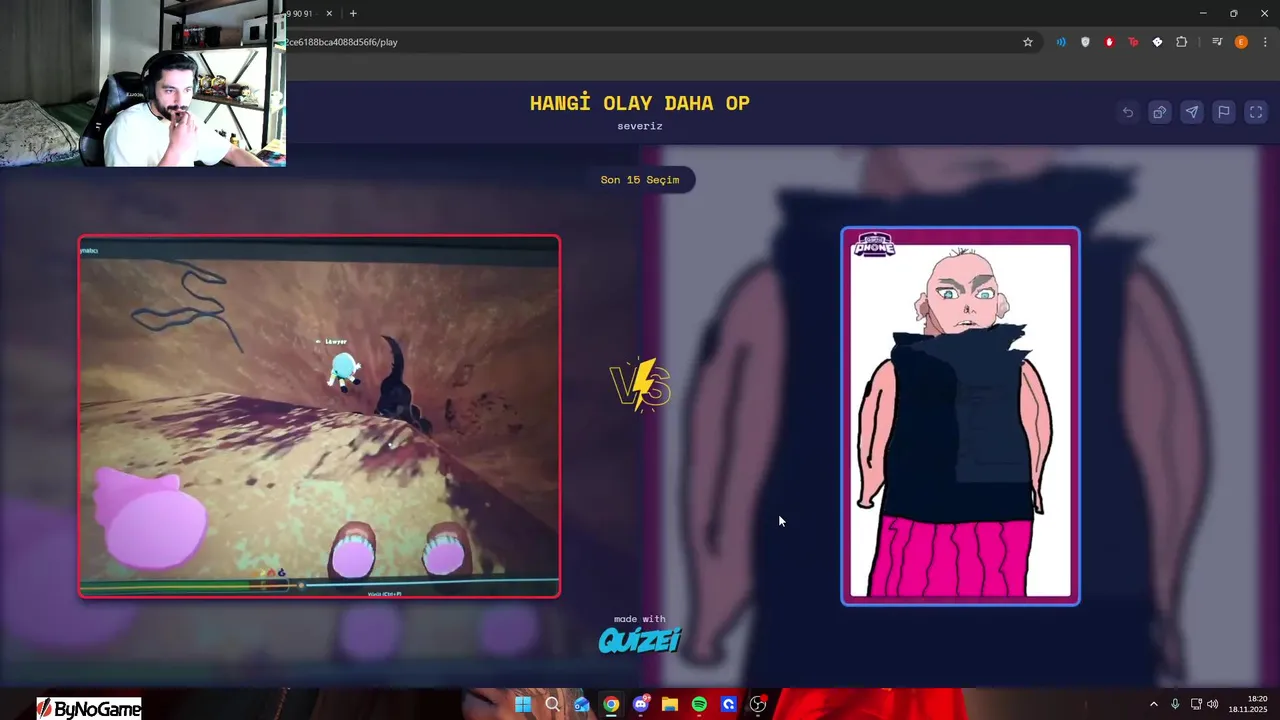Open the Windows Start menu
Viewport: 1280px width, 720px height.
523,704
